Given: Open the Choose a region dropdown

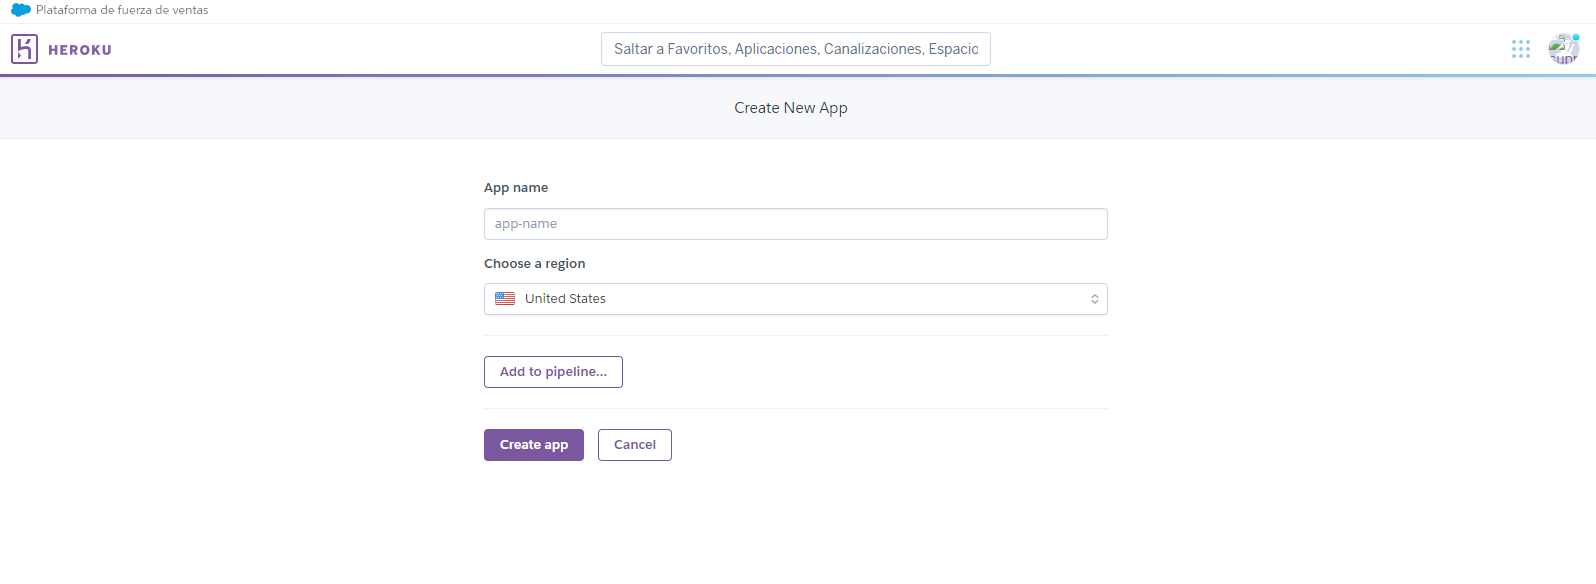Looking at the screenshot, I should (796, 299).
